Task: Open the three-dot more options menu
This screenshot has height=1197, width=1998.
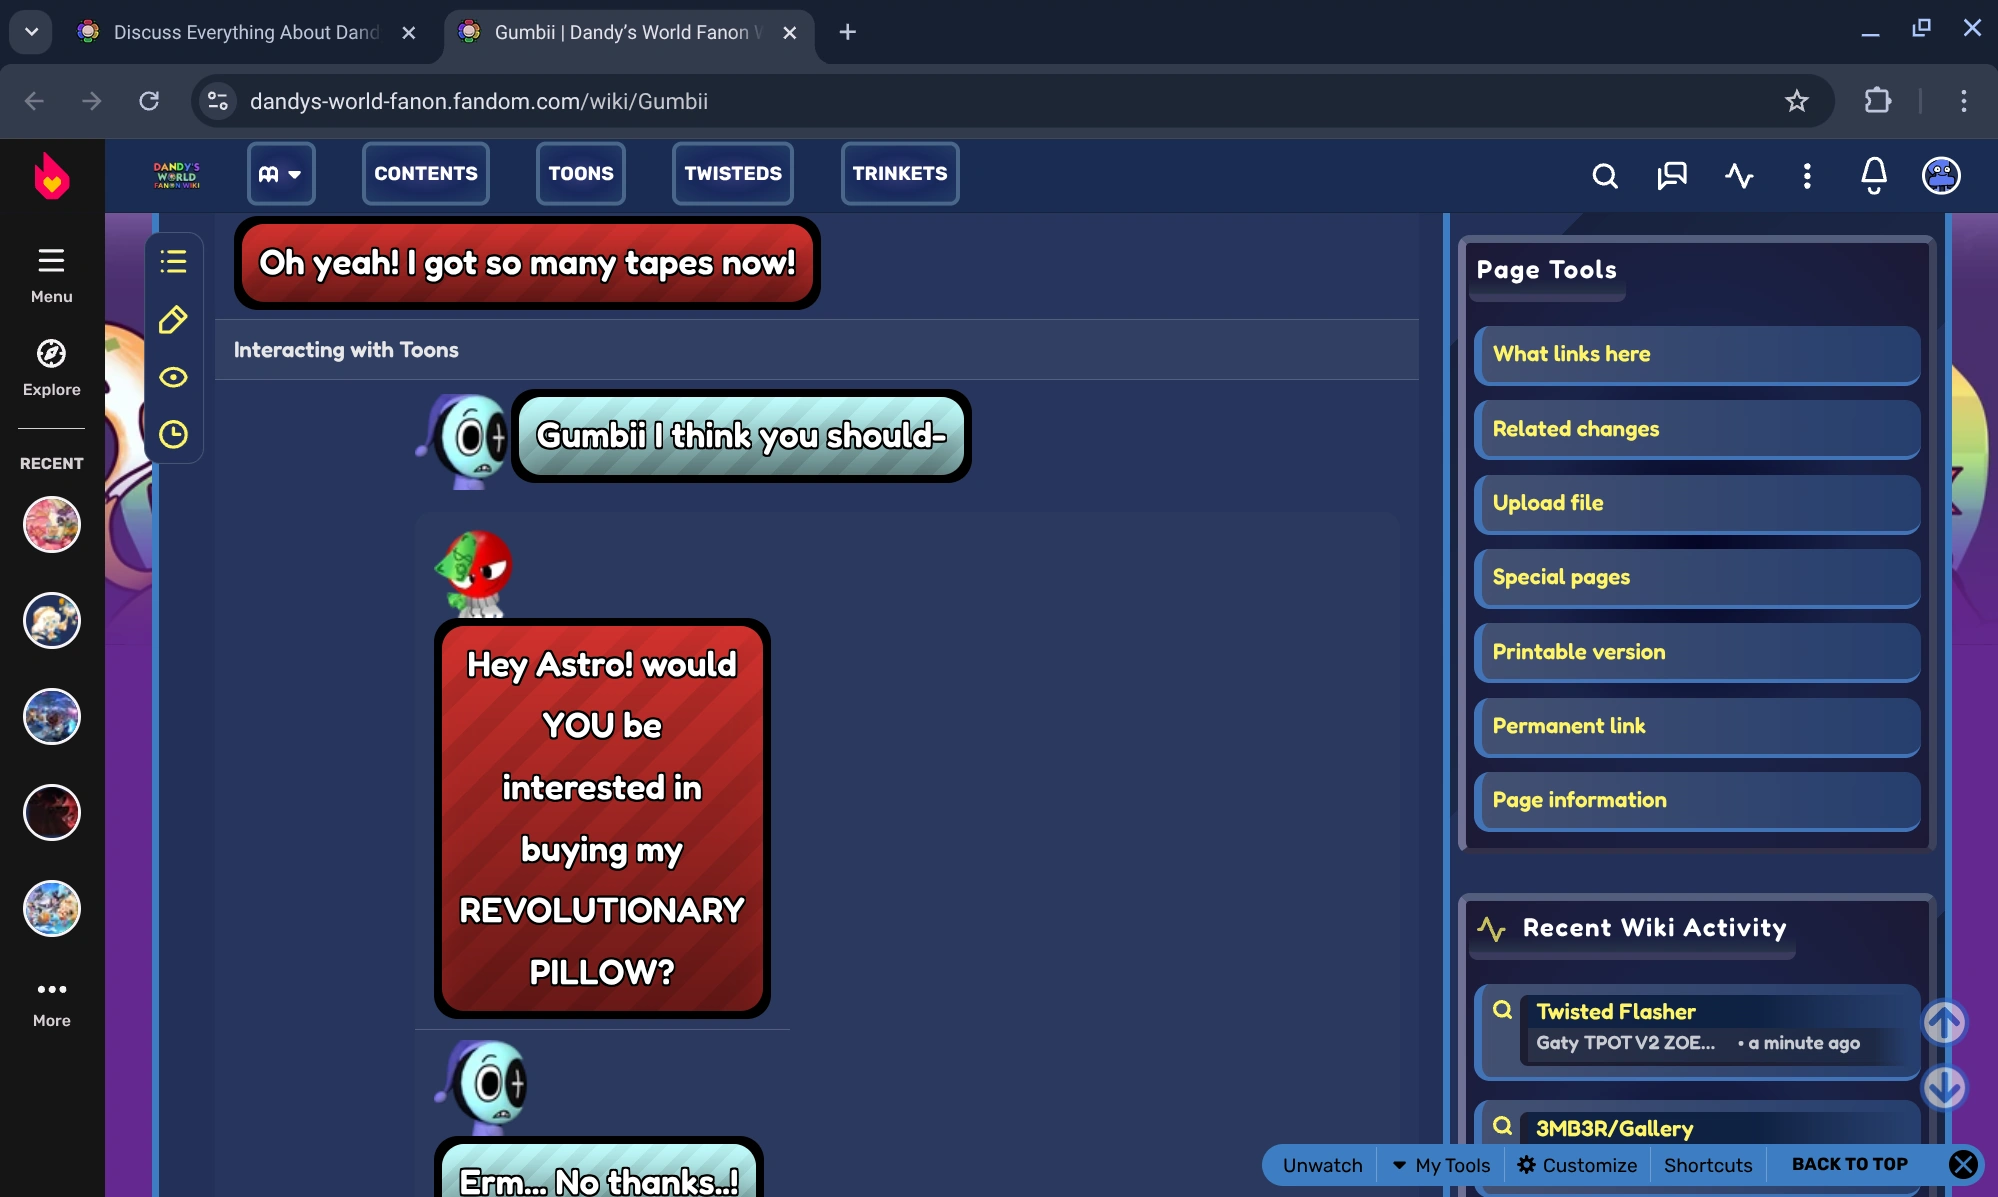Action: 1806,176
